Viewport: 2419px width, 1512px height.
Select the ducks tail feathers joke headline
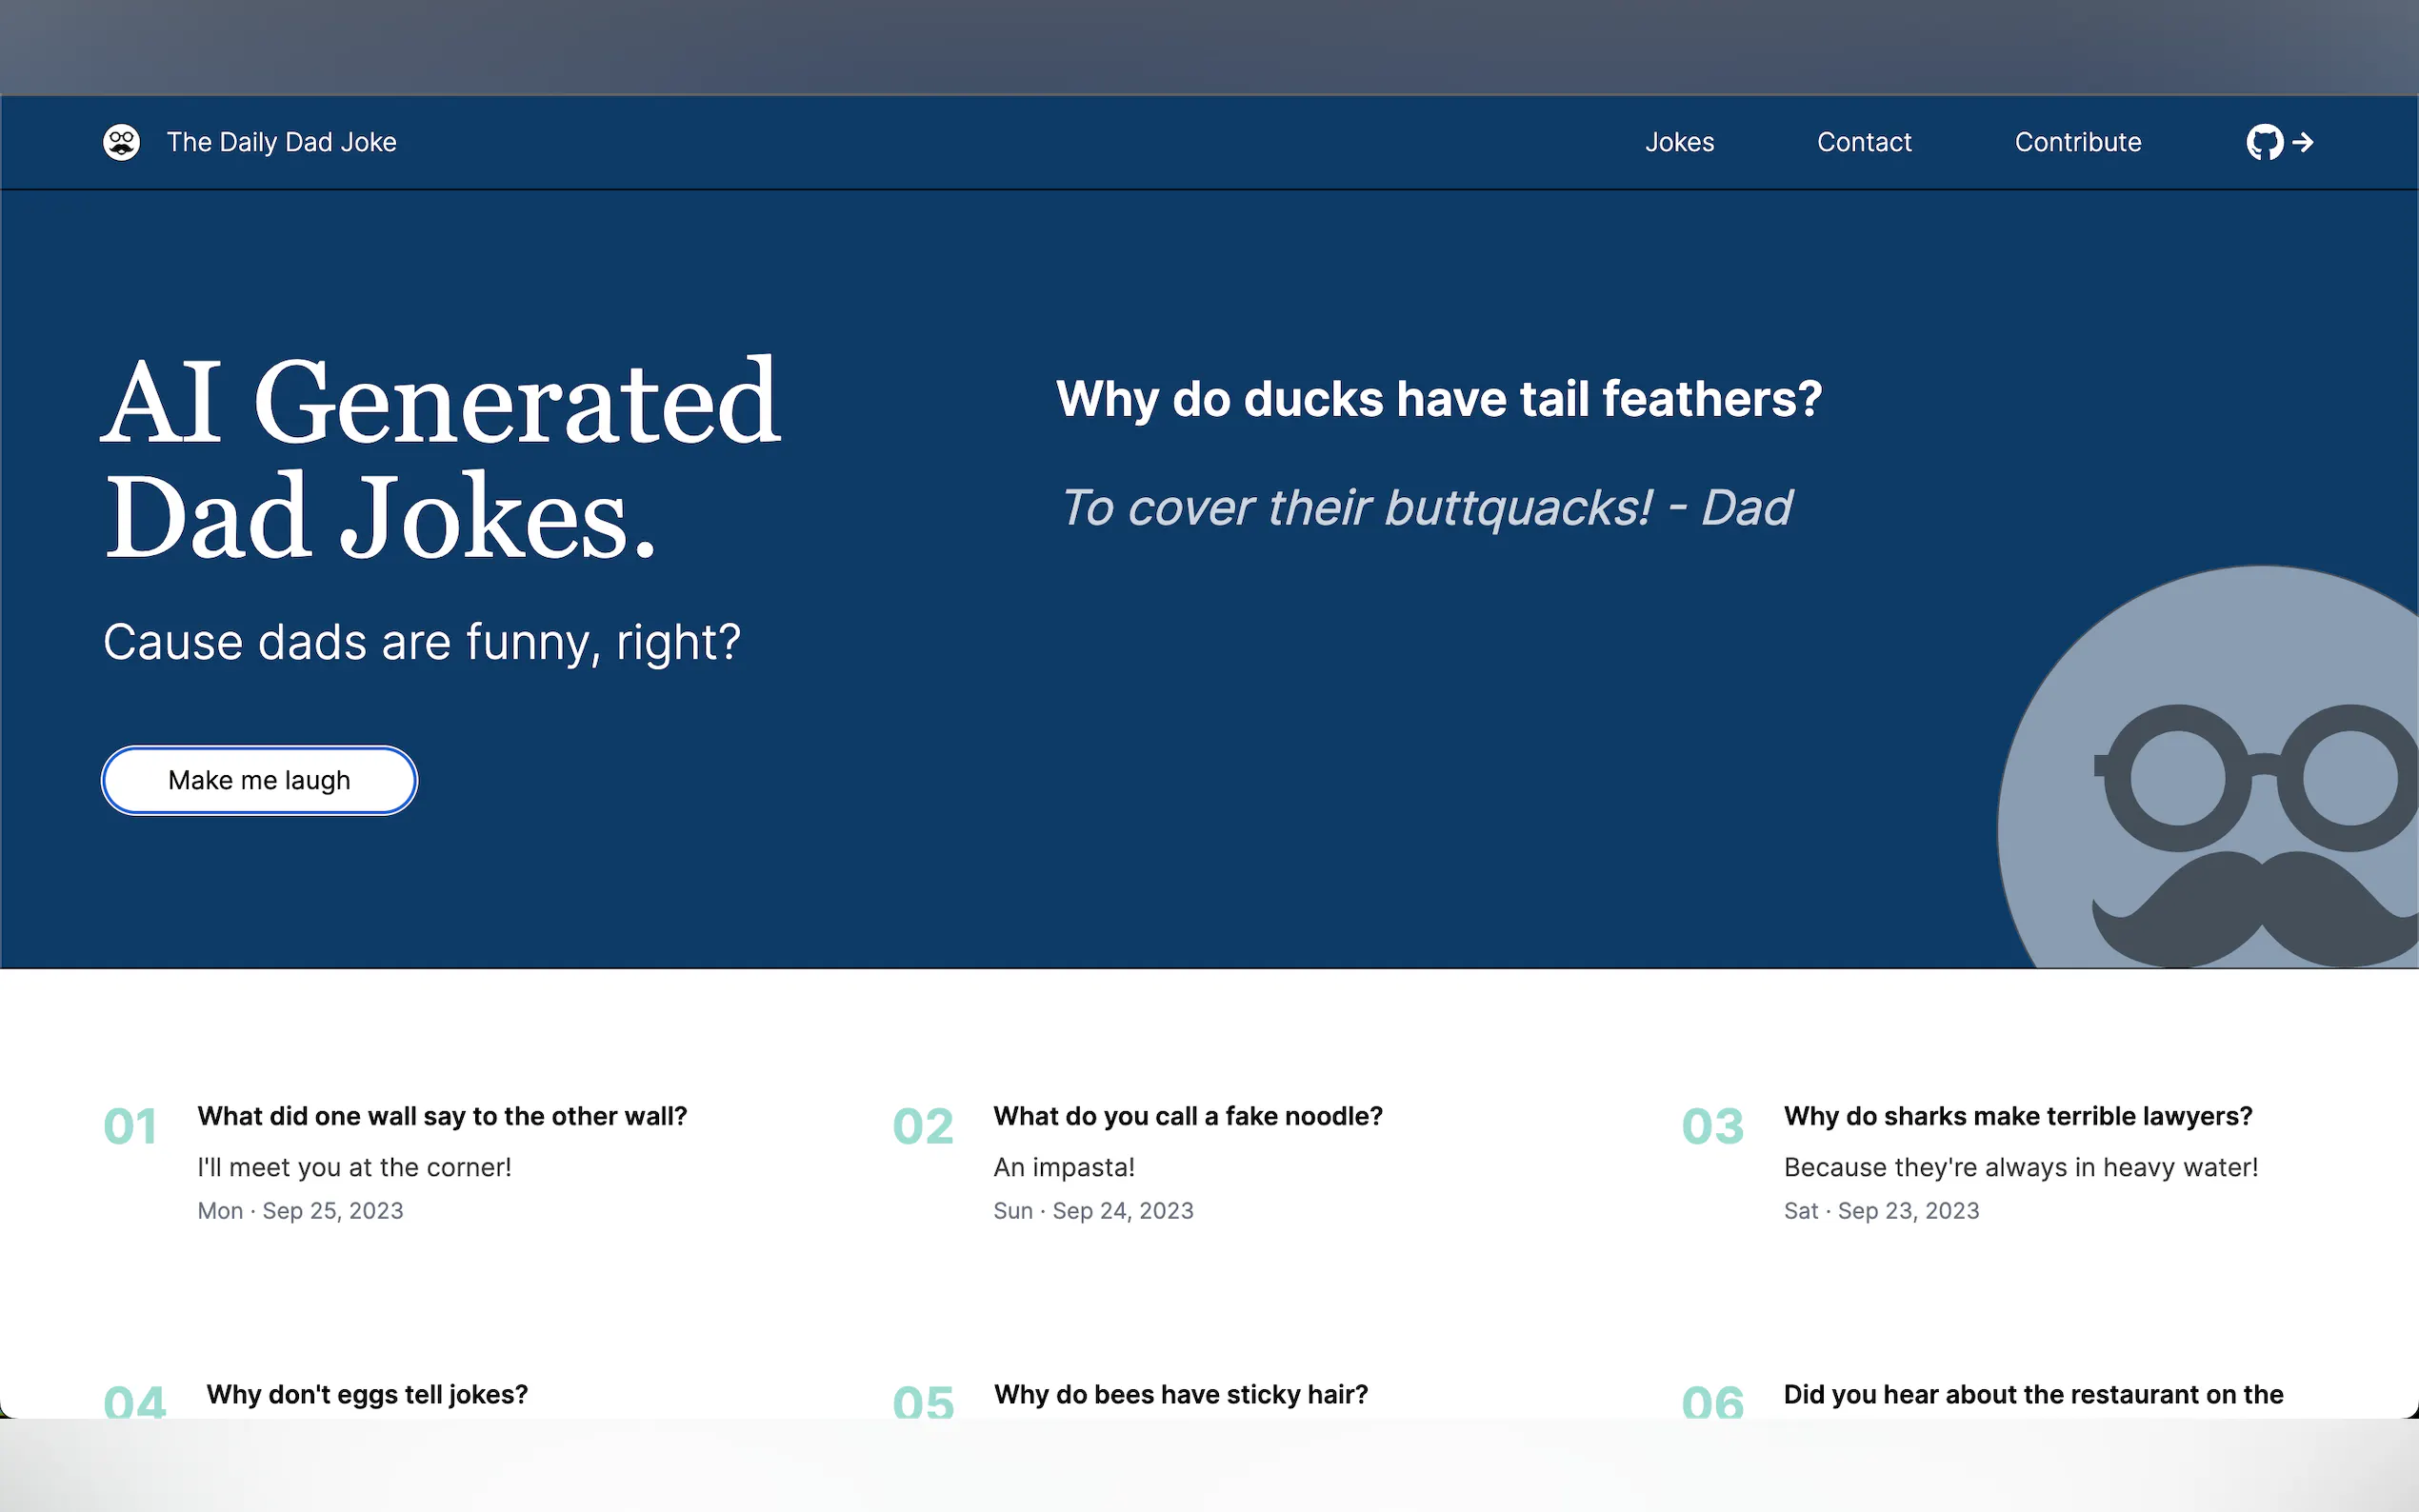click(1438, 399)
